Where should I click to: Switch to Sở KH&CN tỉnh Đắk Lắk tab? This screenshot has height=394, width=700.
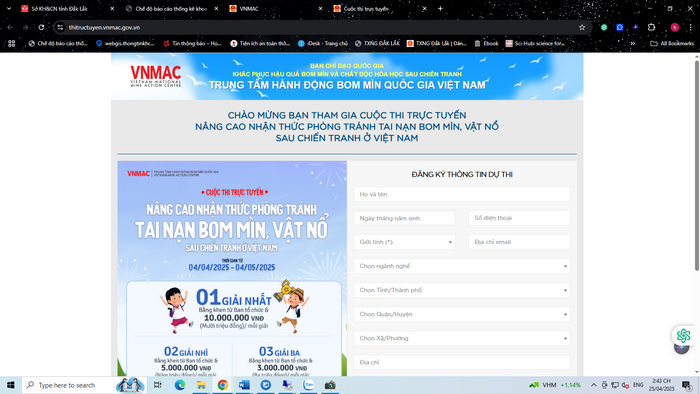point(67,8)
